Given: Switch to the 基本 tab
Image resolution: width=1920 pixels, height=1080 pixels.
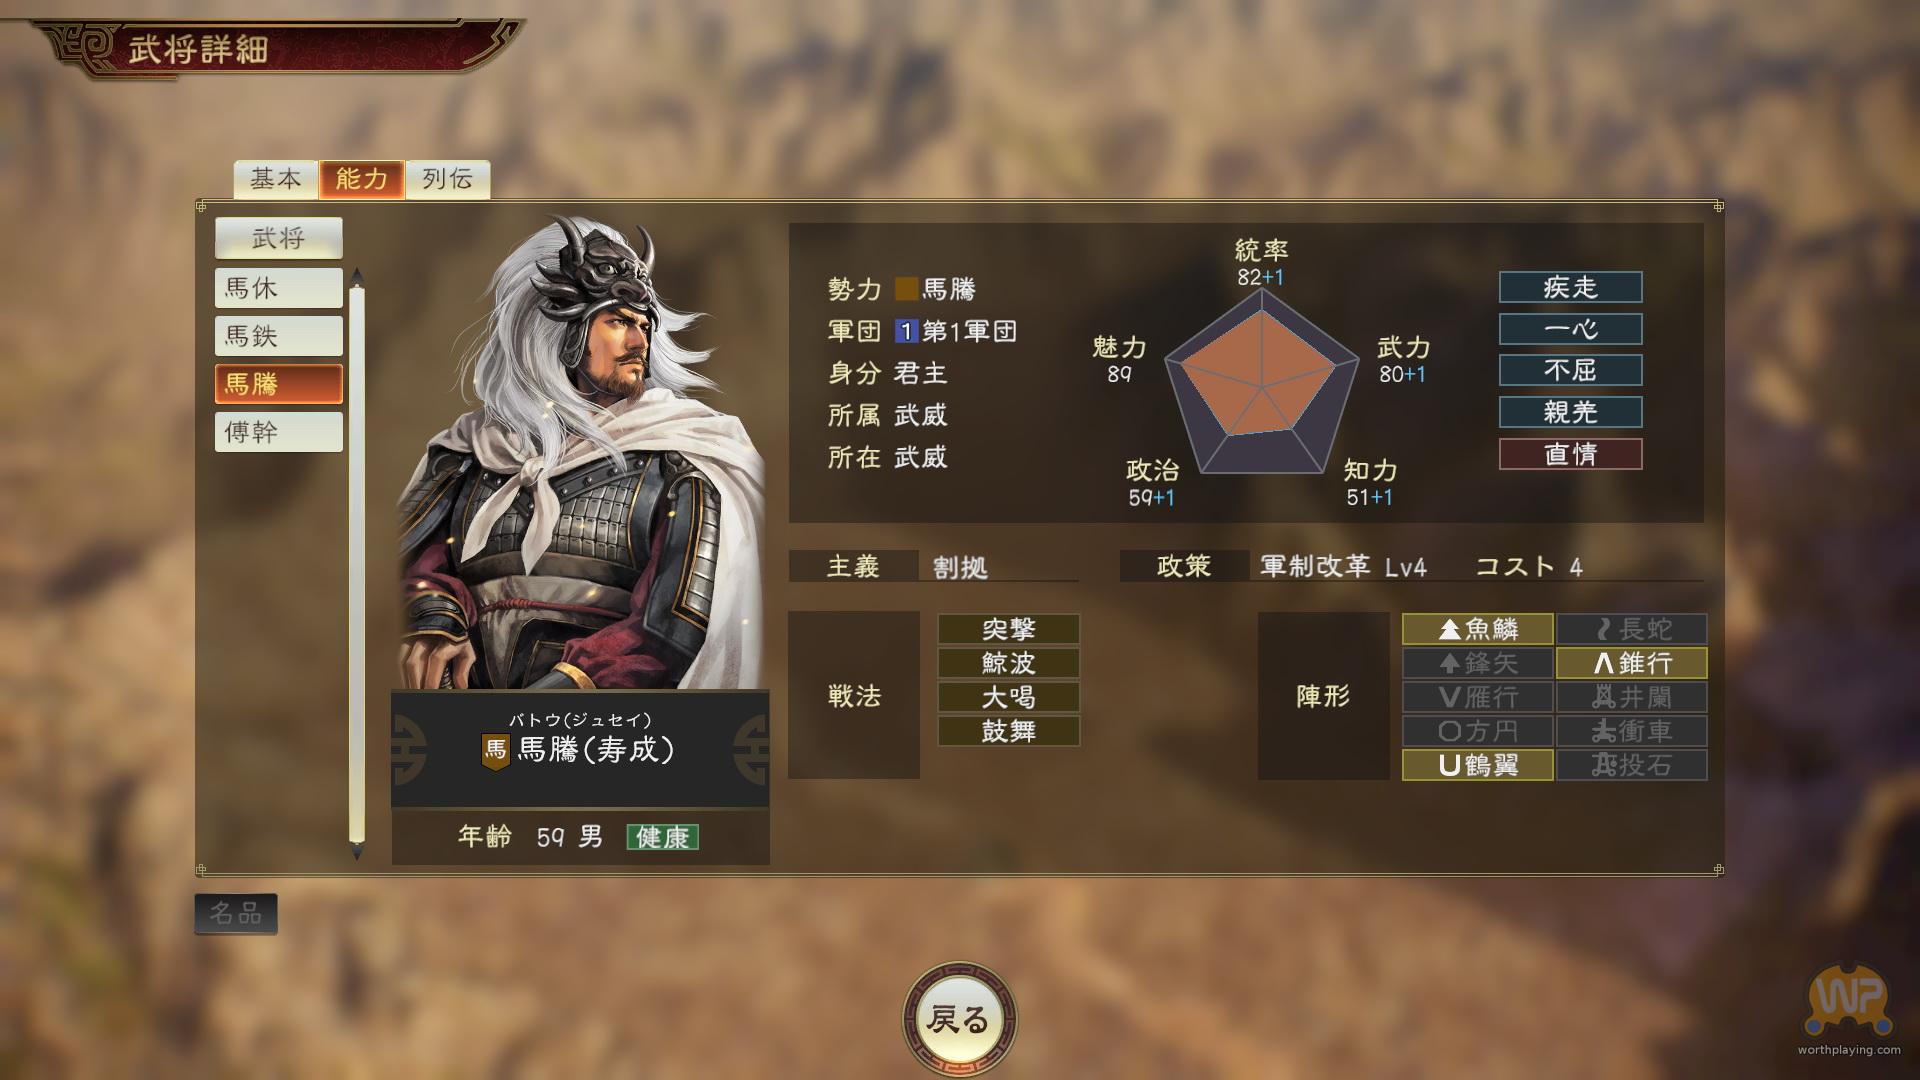Looking at the screenshot, I should 275,179.
